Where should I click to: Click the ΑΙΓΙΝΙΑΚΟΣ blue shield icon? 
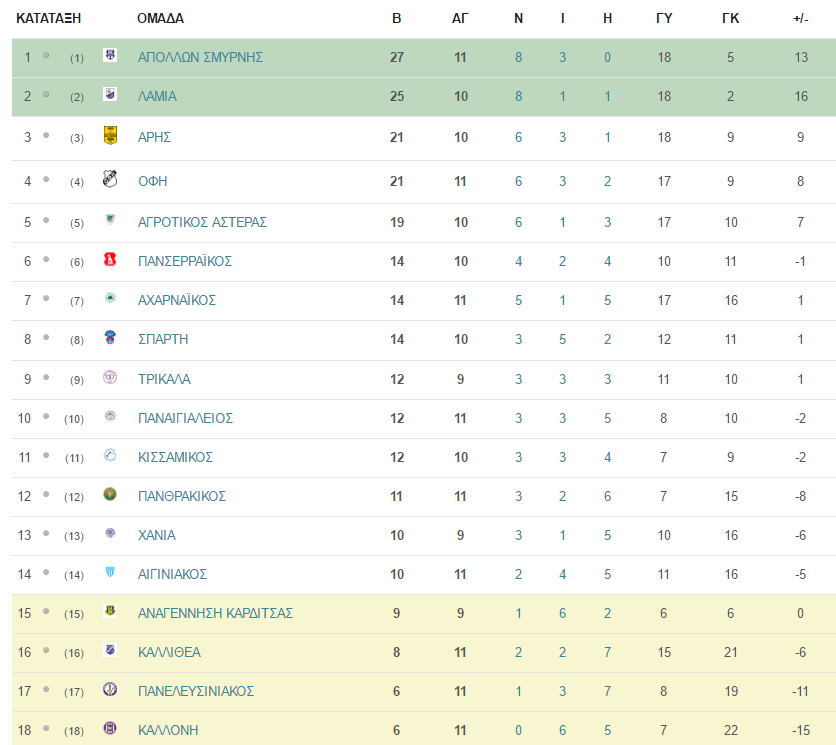(110, 573)
